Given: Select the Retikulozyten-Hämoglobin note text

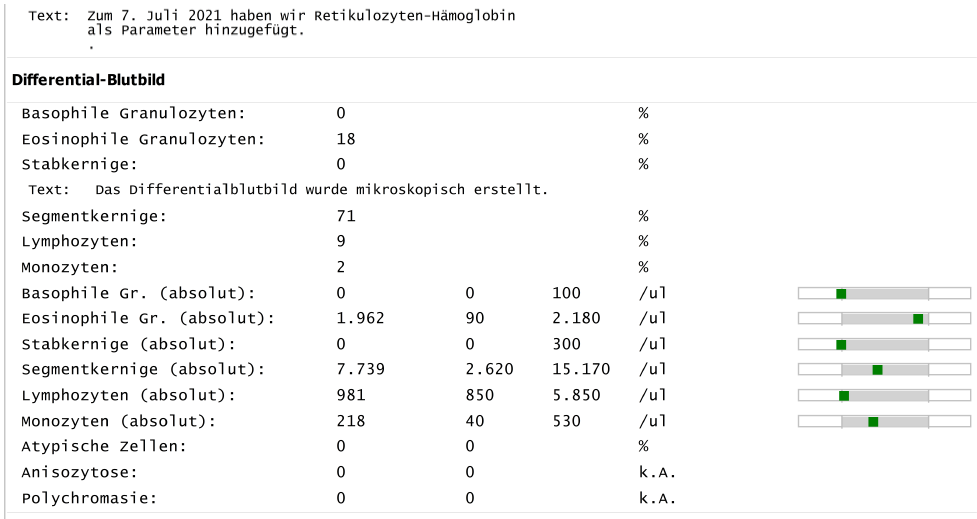Looking at the screenshot, I should pyautogui.click(x=301, y=23).
